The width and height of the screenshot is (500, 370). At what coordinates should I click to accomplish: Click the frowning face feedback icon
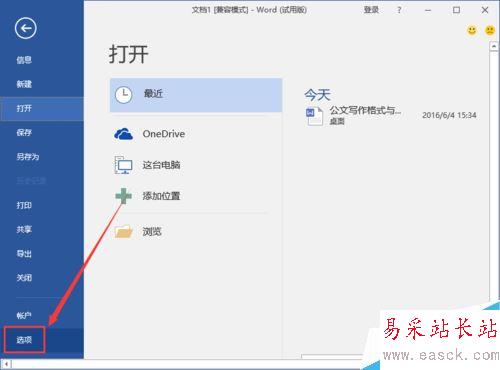(x=490, y=30)
